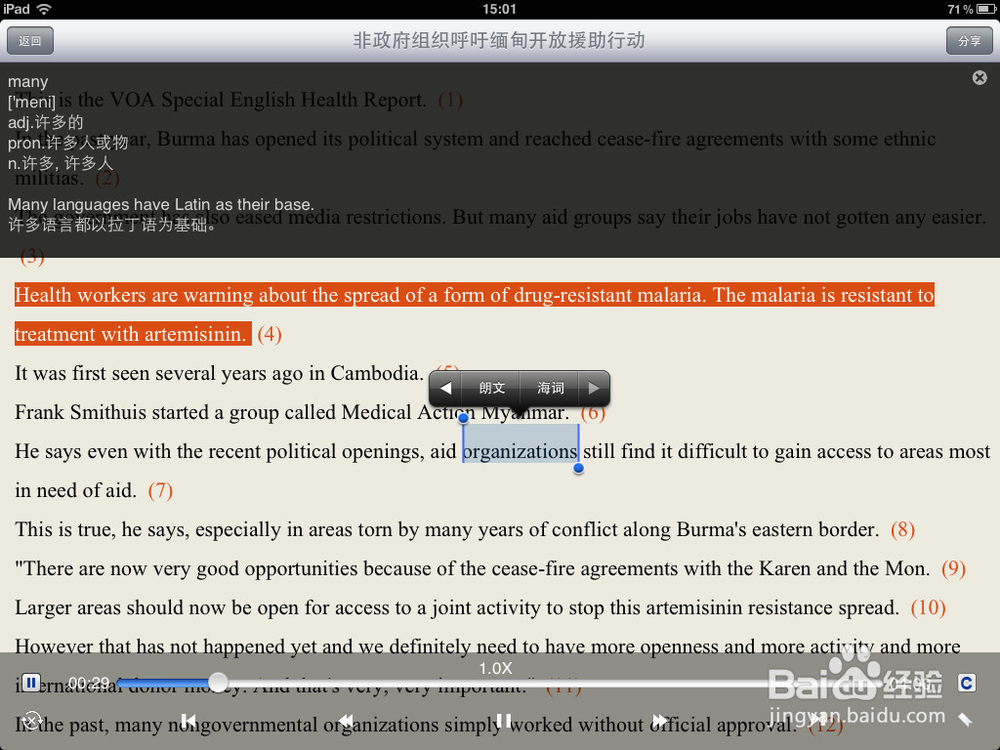Tap the 返回 back button
Screen dimensions: 1000x750
point(30,41)
